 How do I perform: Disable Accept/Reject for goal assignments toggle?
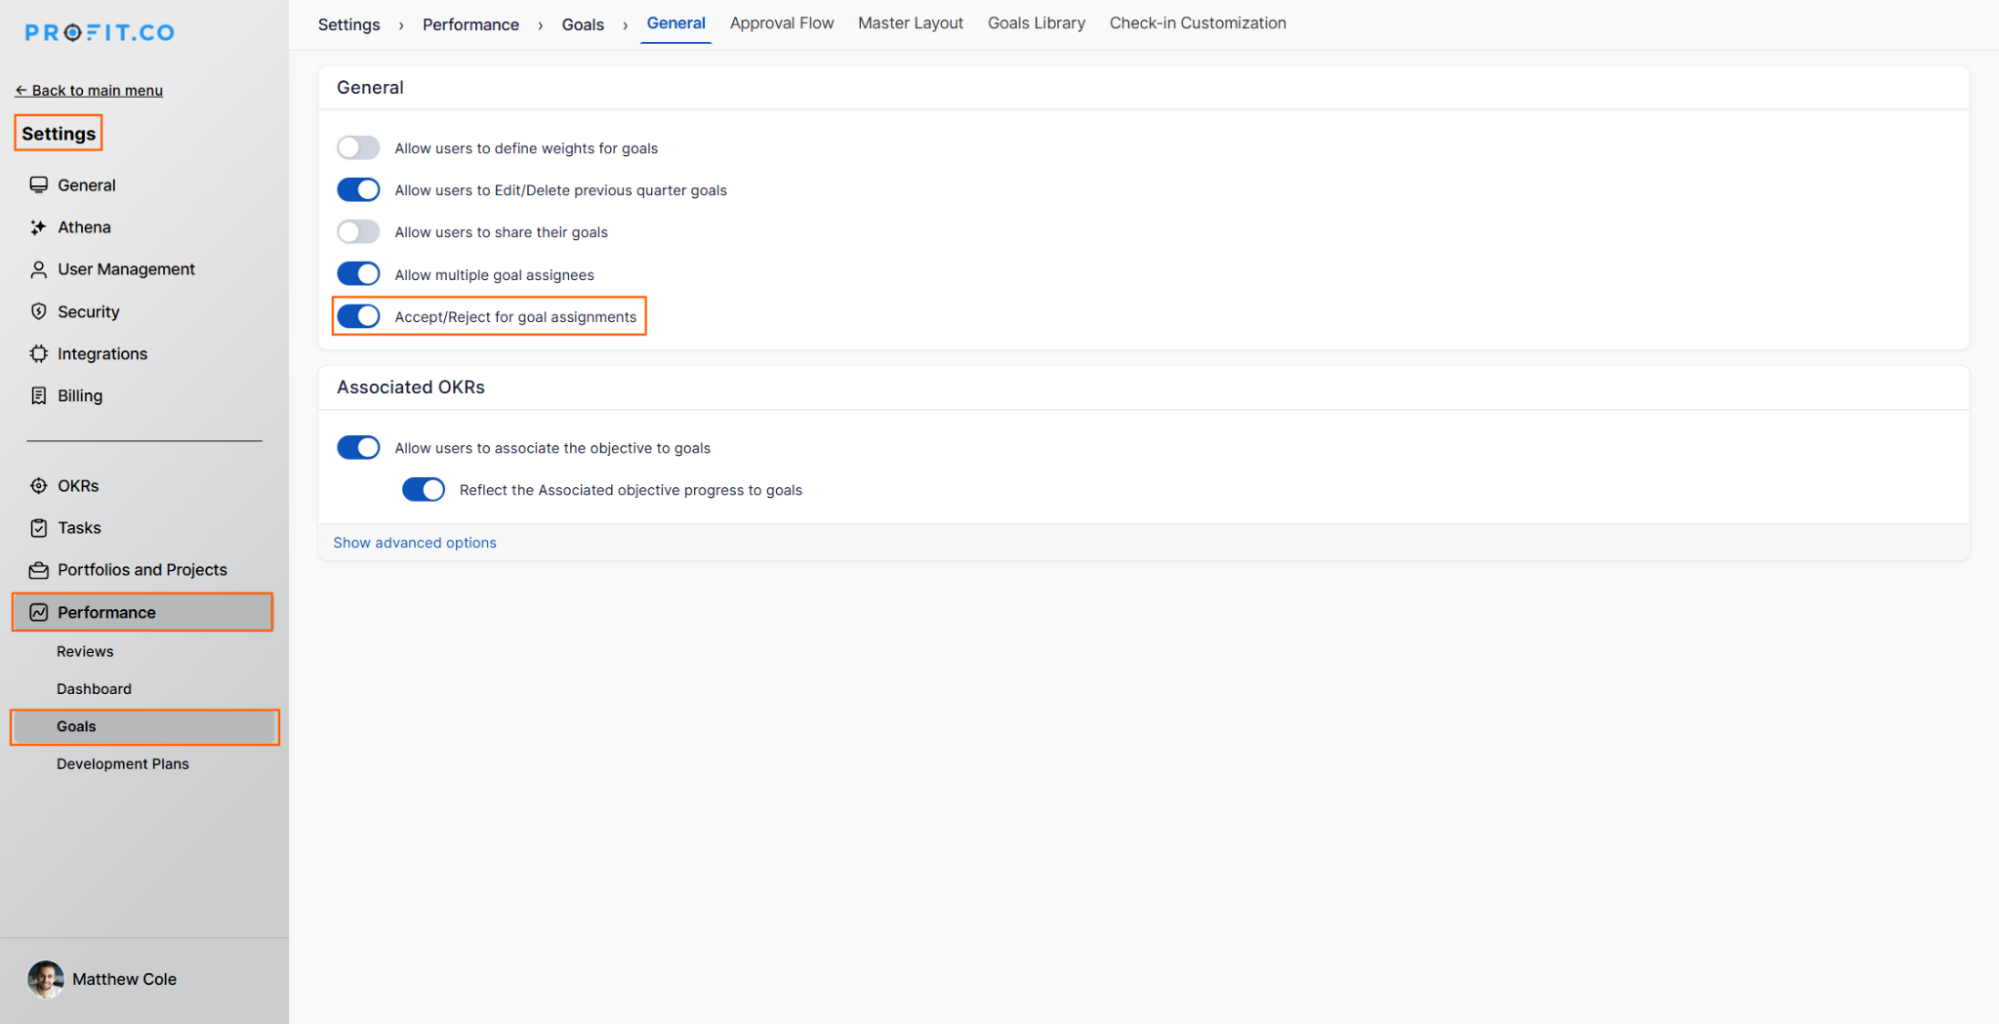[x=358, y=317]
